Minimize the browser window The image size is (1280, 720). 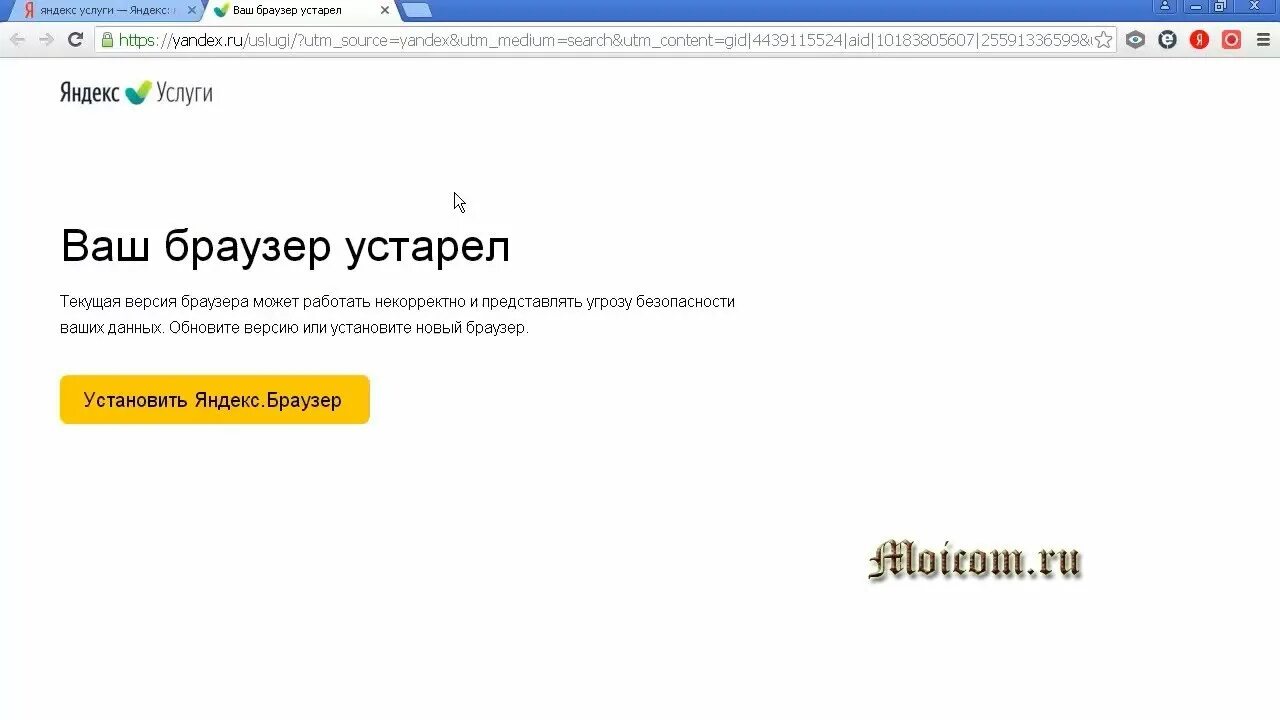click(1195, 6)
